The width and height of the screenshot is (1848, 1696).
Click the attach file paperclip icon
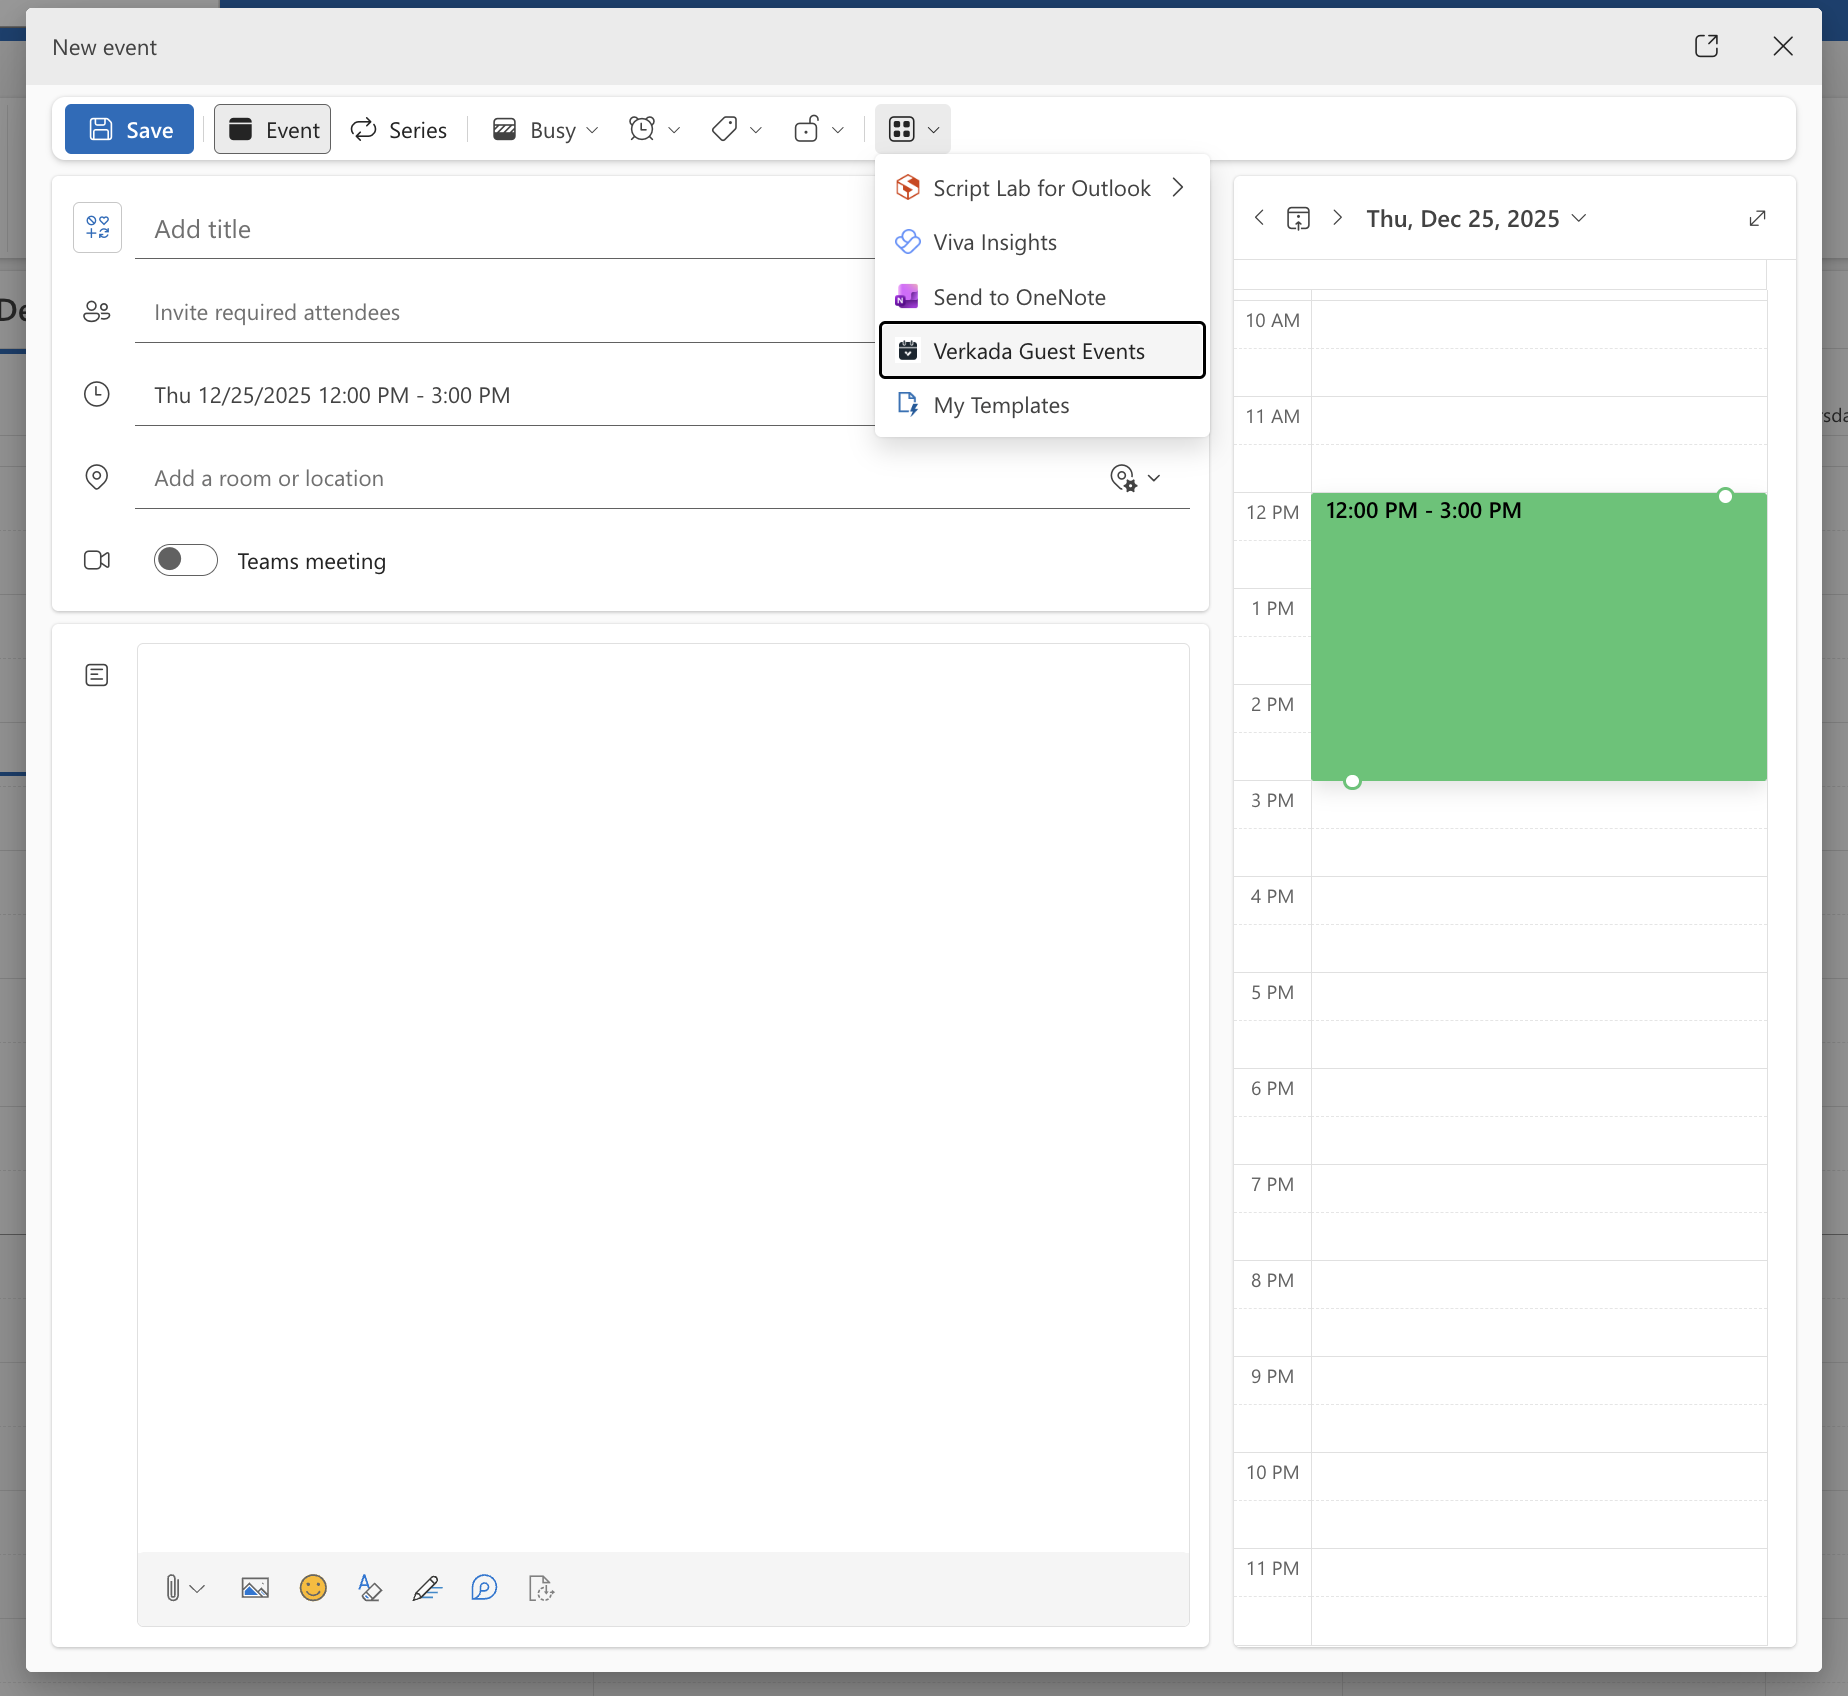tap(172, 1588)
